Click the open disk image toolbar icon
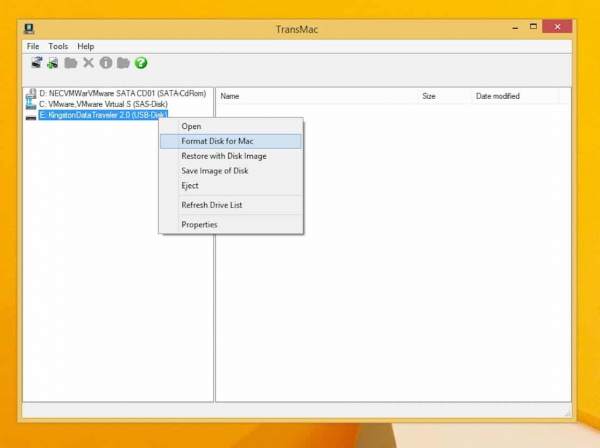Screen dimensions: 600x448 point(37,63)
